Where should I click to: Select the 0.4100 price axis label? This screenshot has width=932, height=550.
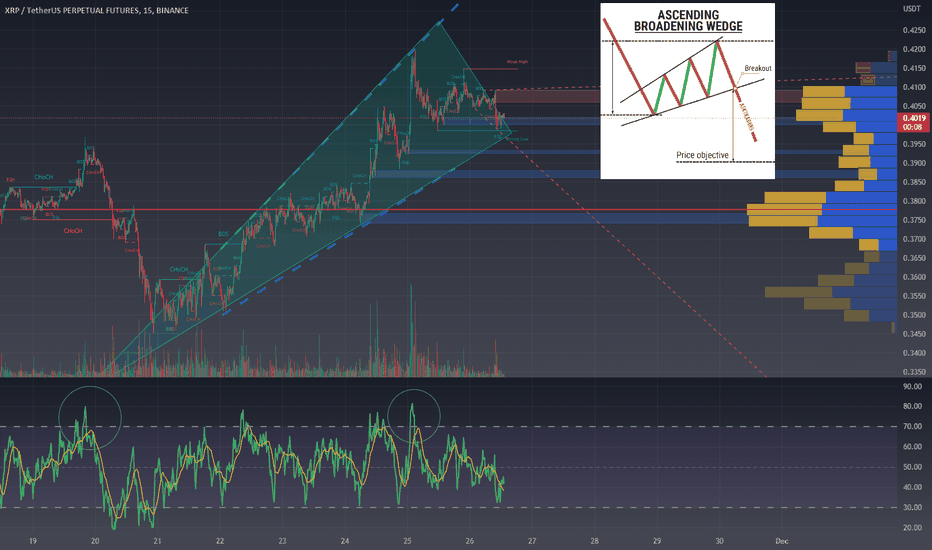914,87
